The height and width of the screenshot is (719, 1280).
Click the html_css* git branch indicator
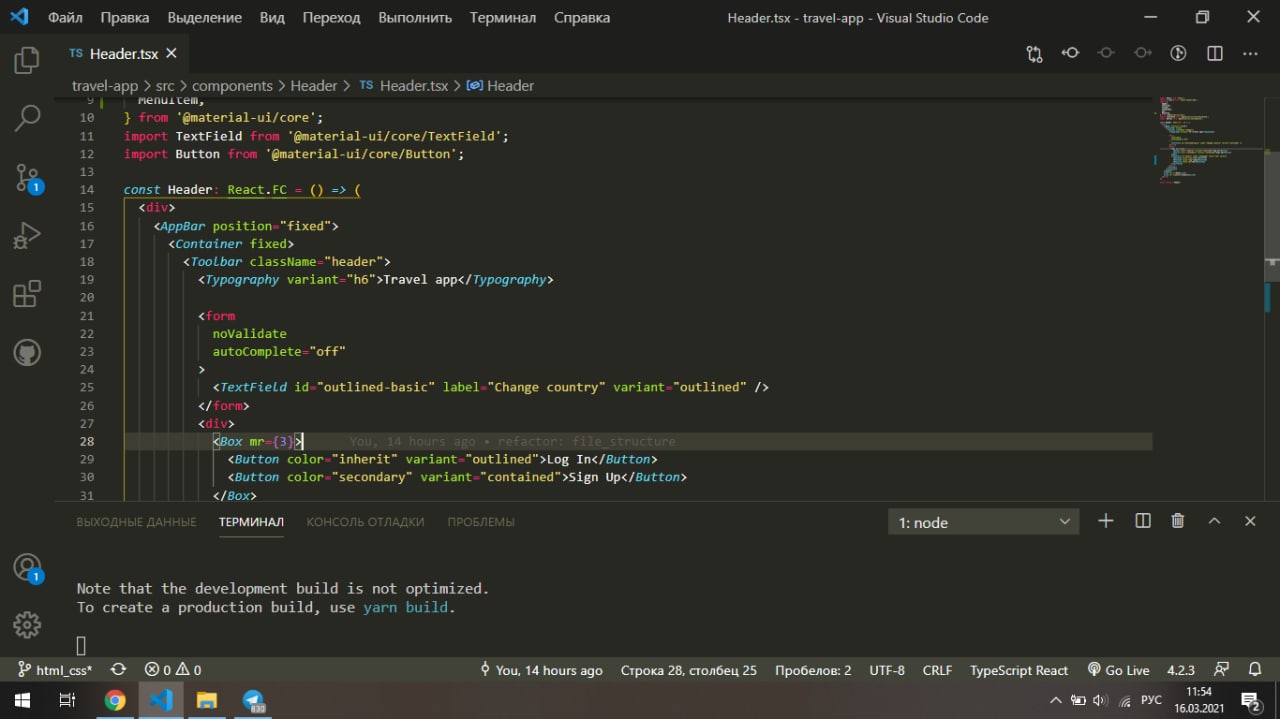[55, 670]
